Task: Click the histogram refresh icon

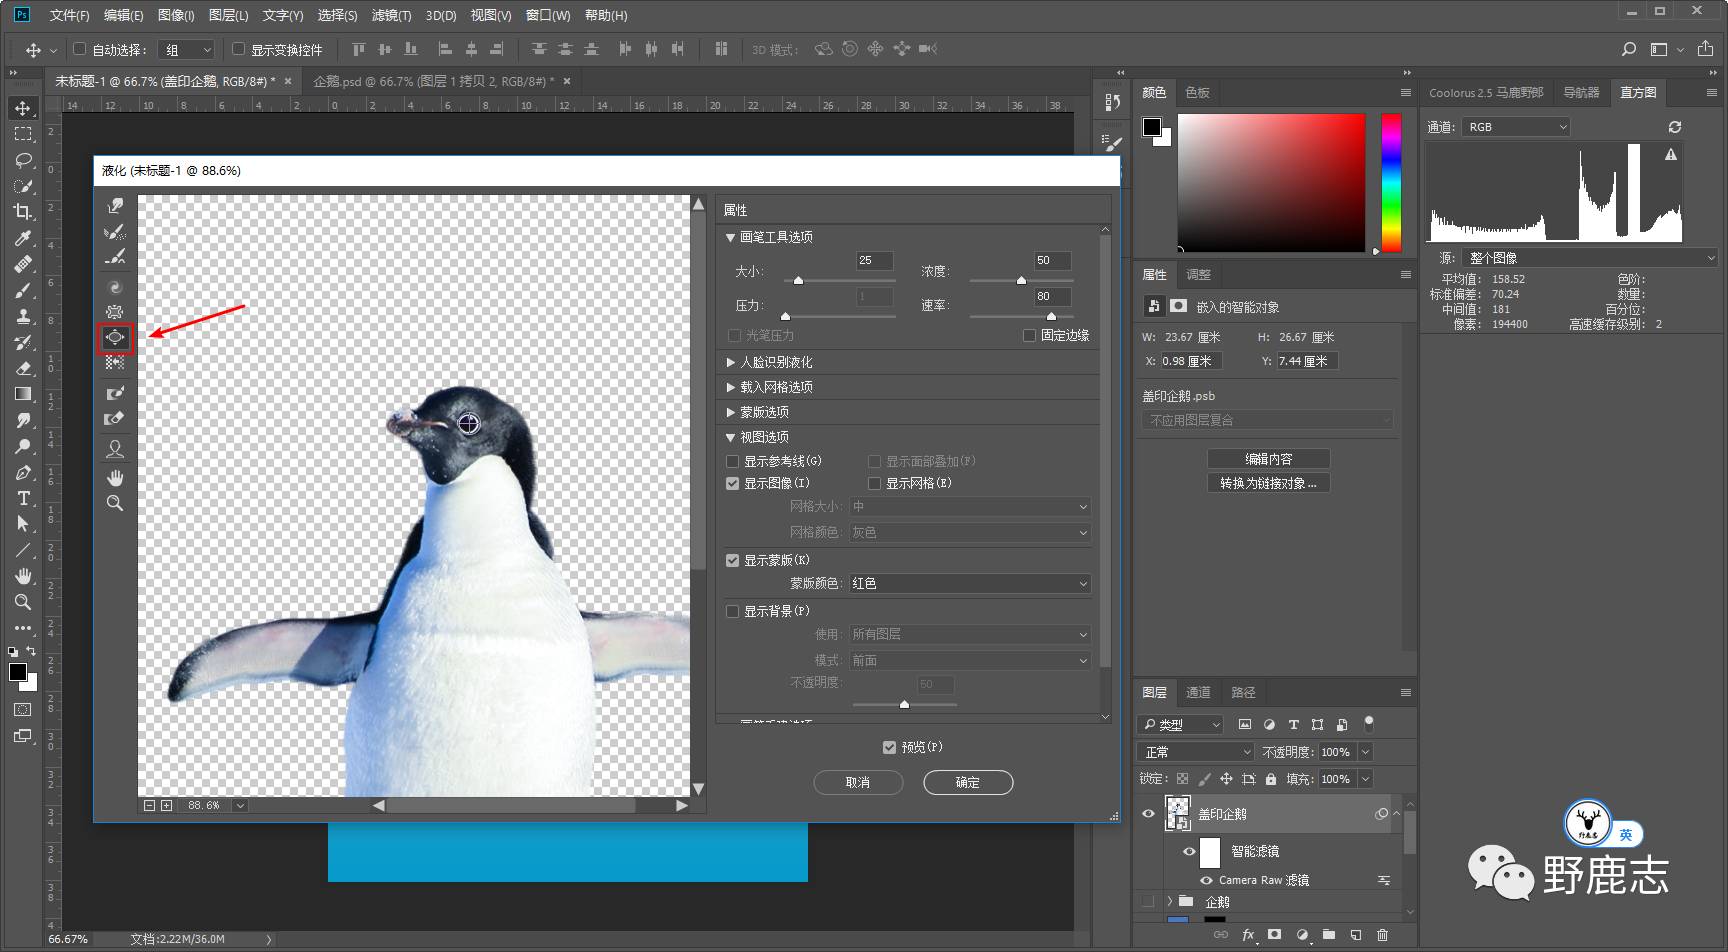Action: coord(1674,127)
